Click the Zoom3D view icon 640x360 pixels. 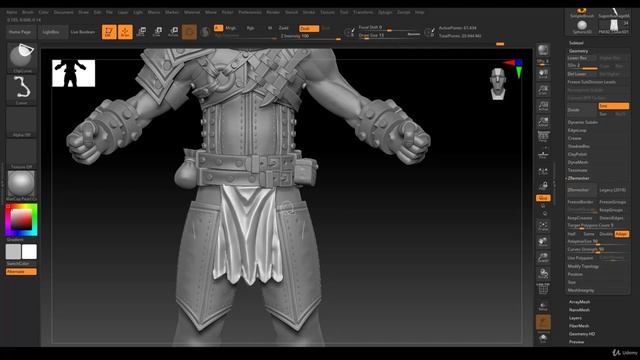click(543, 258)
